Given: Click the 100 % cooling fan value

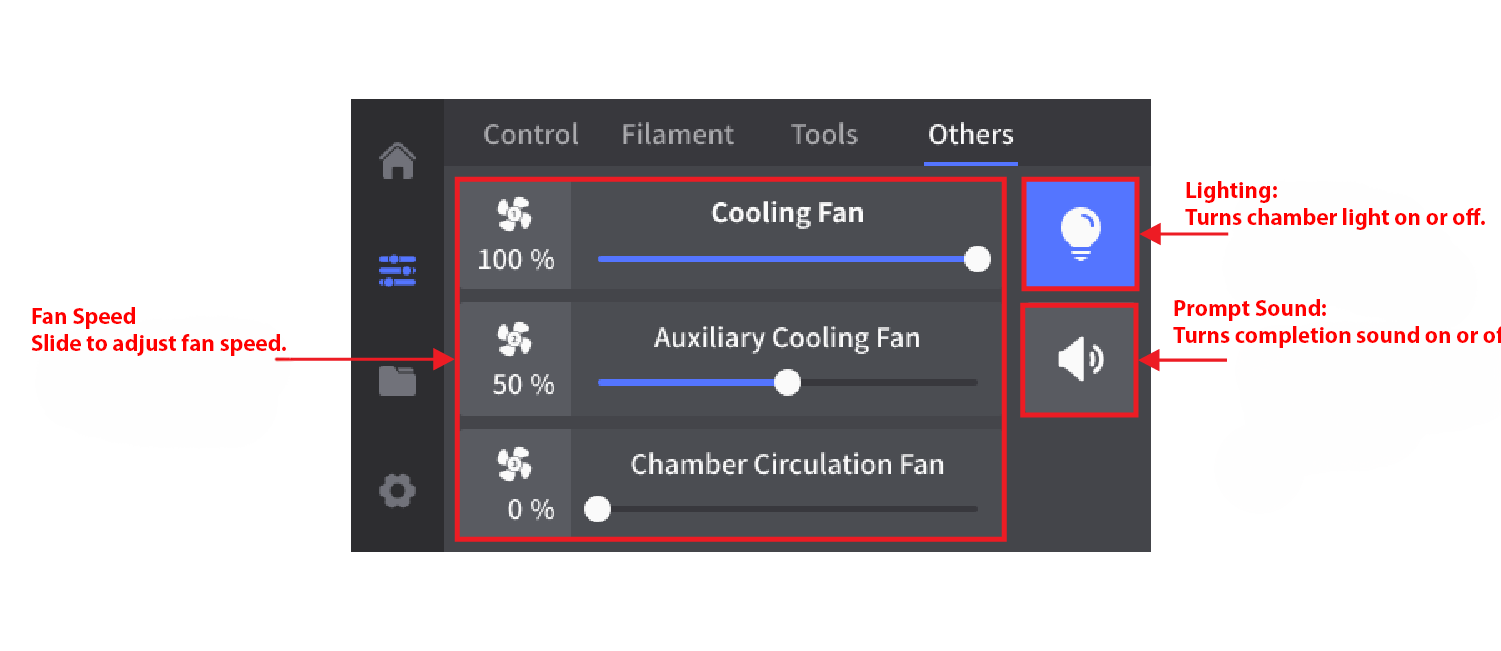Looking at the screenshot, I should [515, 259].
